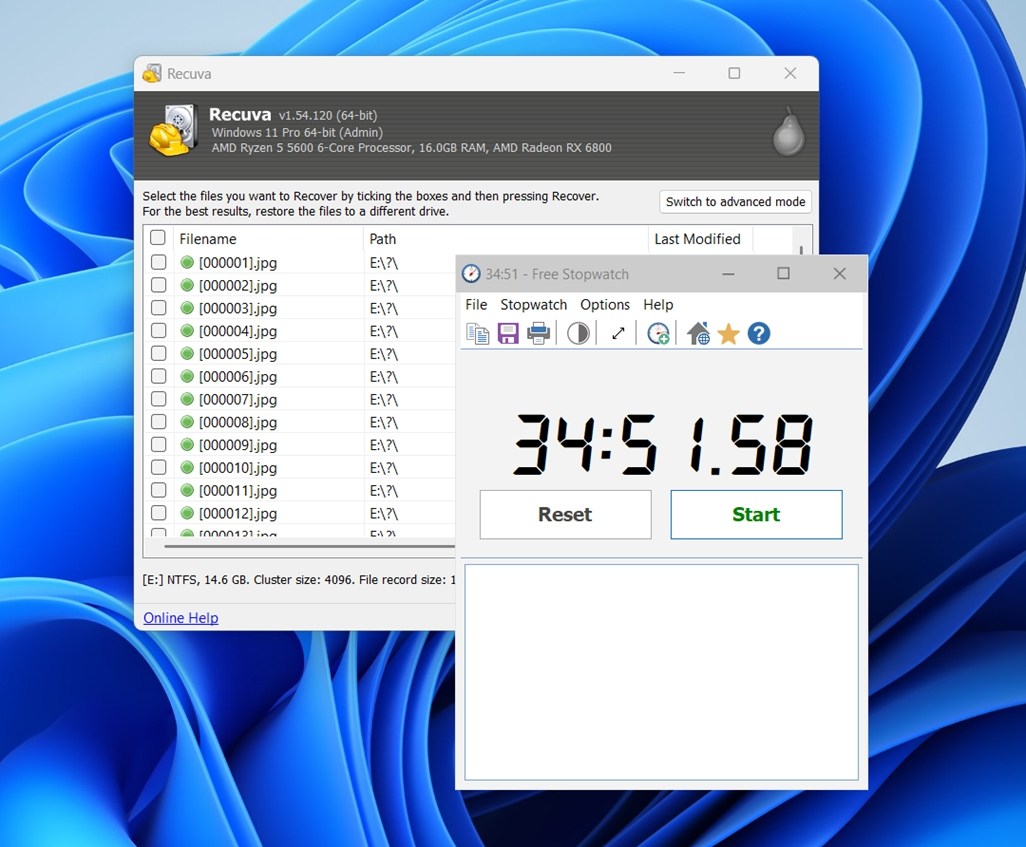Image resolution: width=1026 pixels, height=847 pixels.
Task: Sort files by the Filename column
Action: (x=207, y=238)
